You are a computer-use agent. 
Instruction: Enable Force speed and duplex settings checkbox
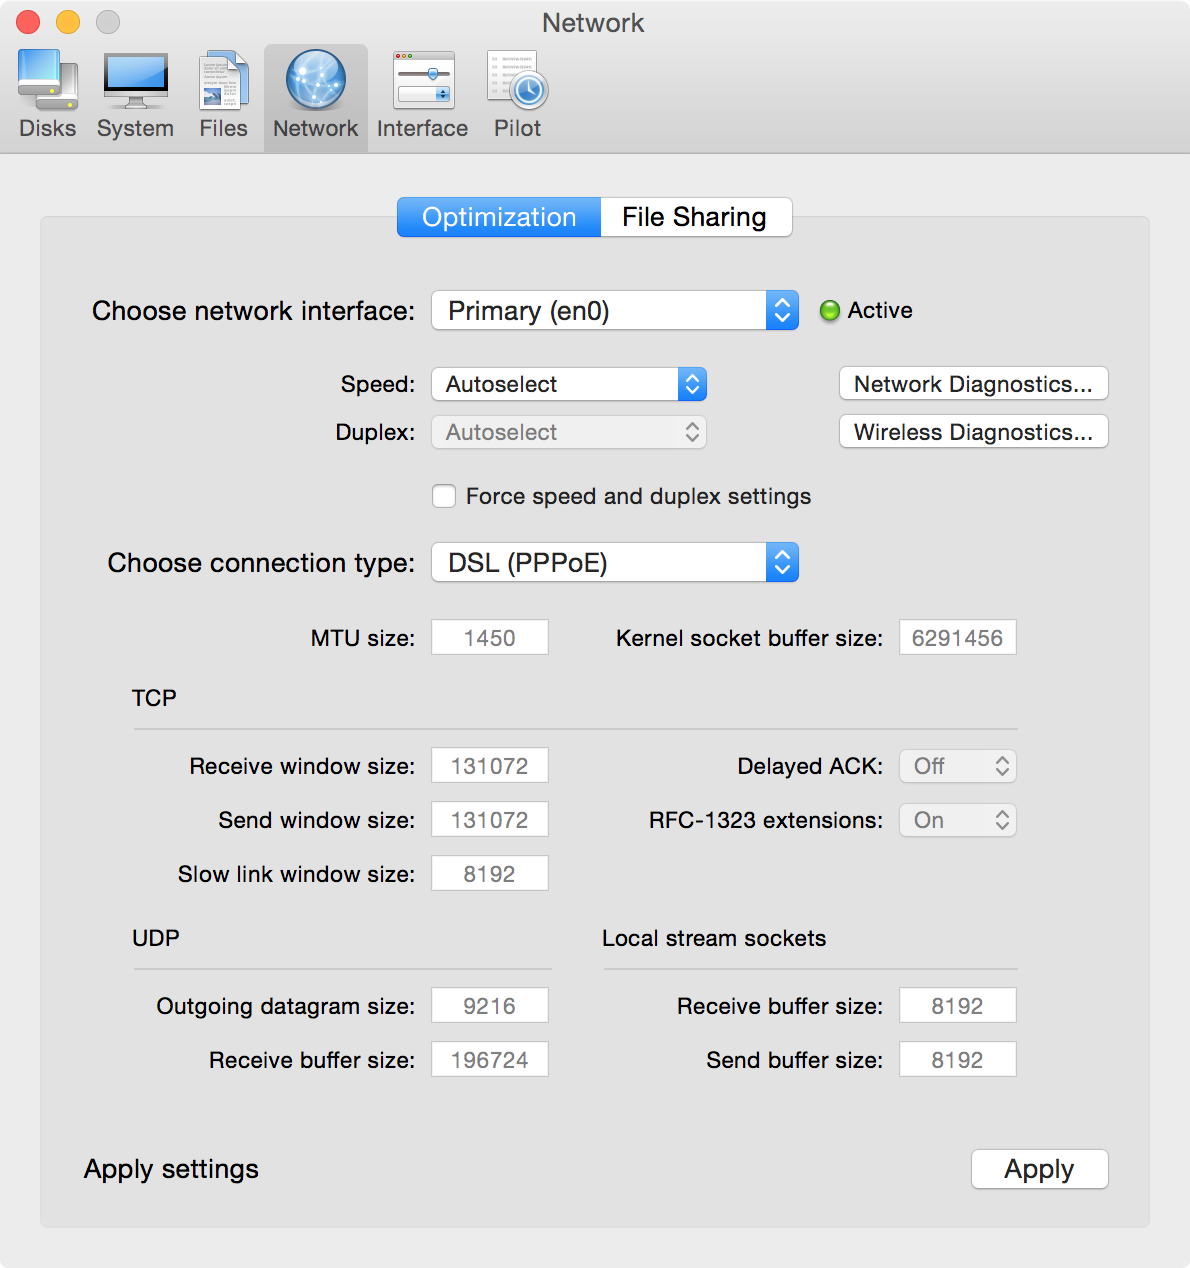[444, 496]
